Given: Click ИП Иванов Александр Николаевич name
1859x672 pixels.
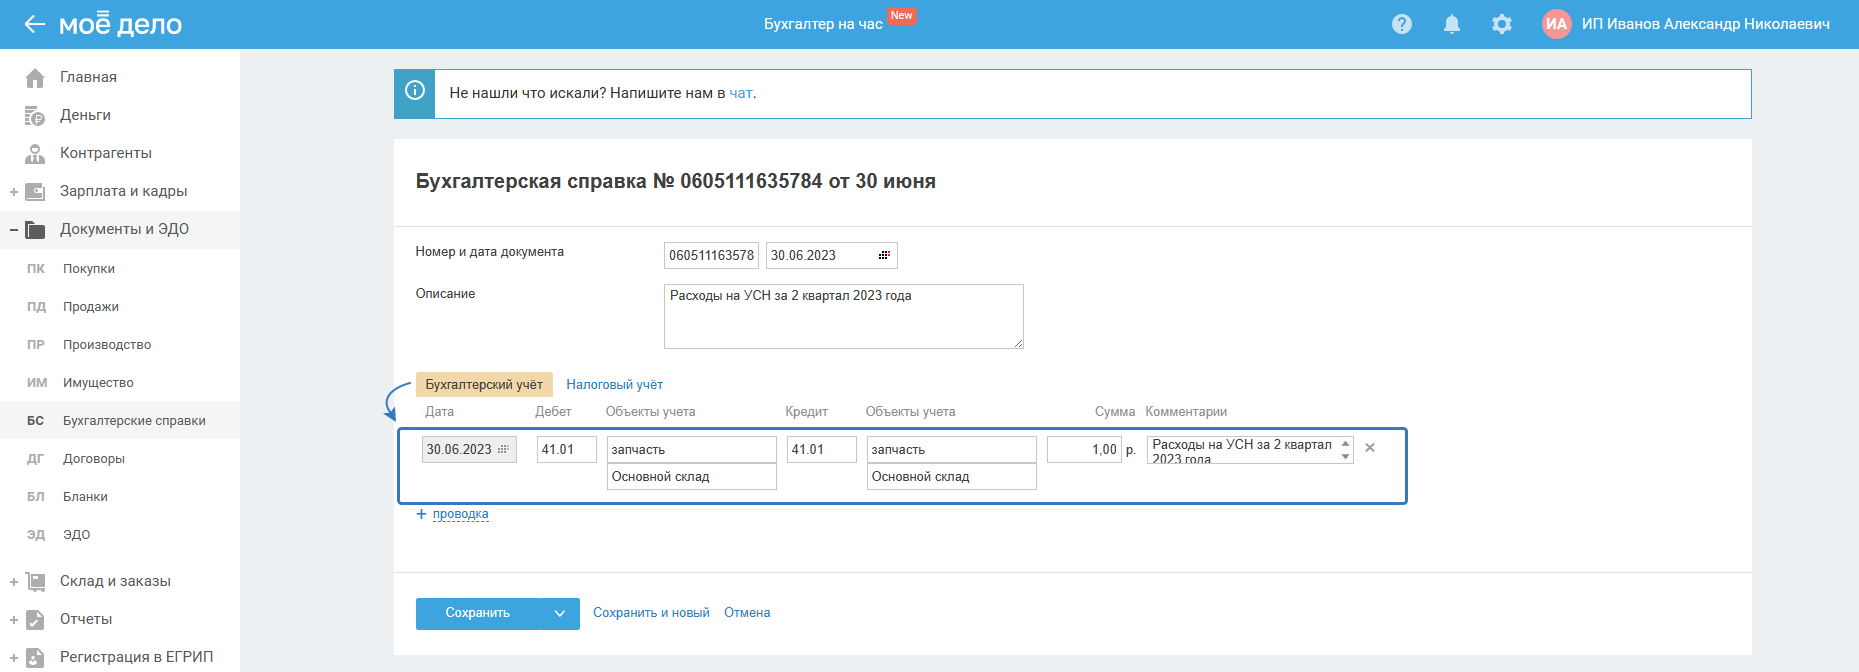Looking at the screenshot, I should [x=1705, y=24].
